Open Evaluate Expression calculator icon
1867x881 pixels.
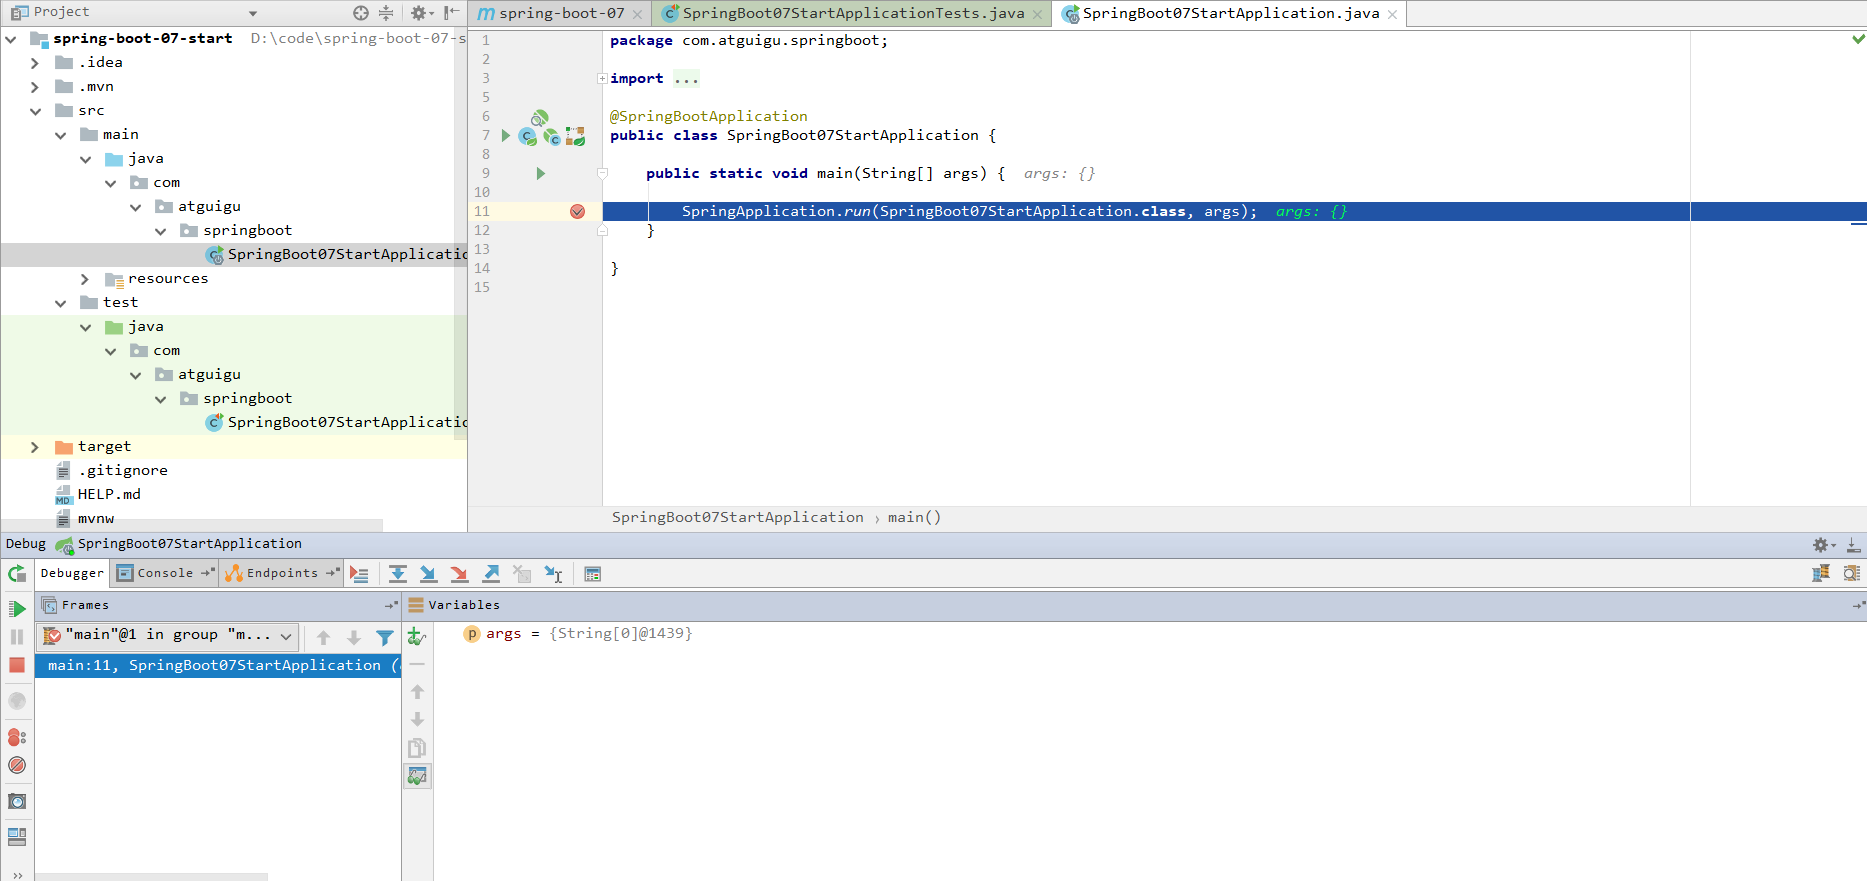point(593,574)
